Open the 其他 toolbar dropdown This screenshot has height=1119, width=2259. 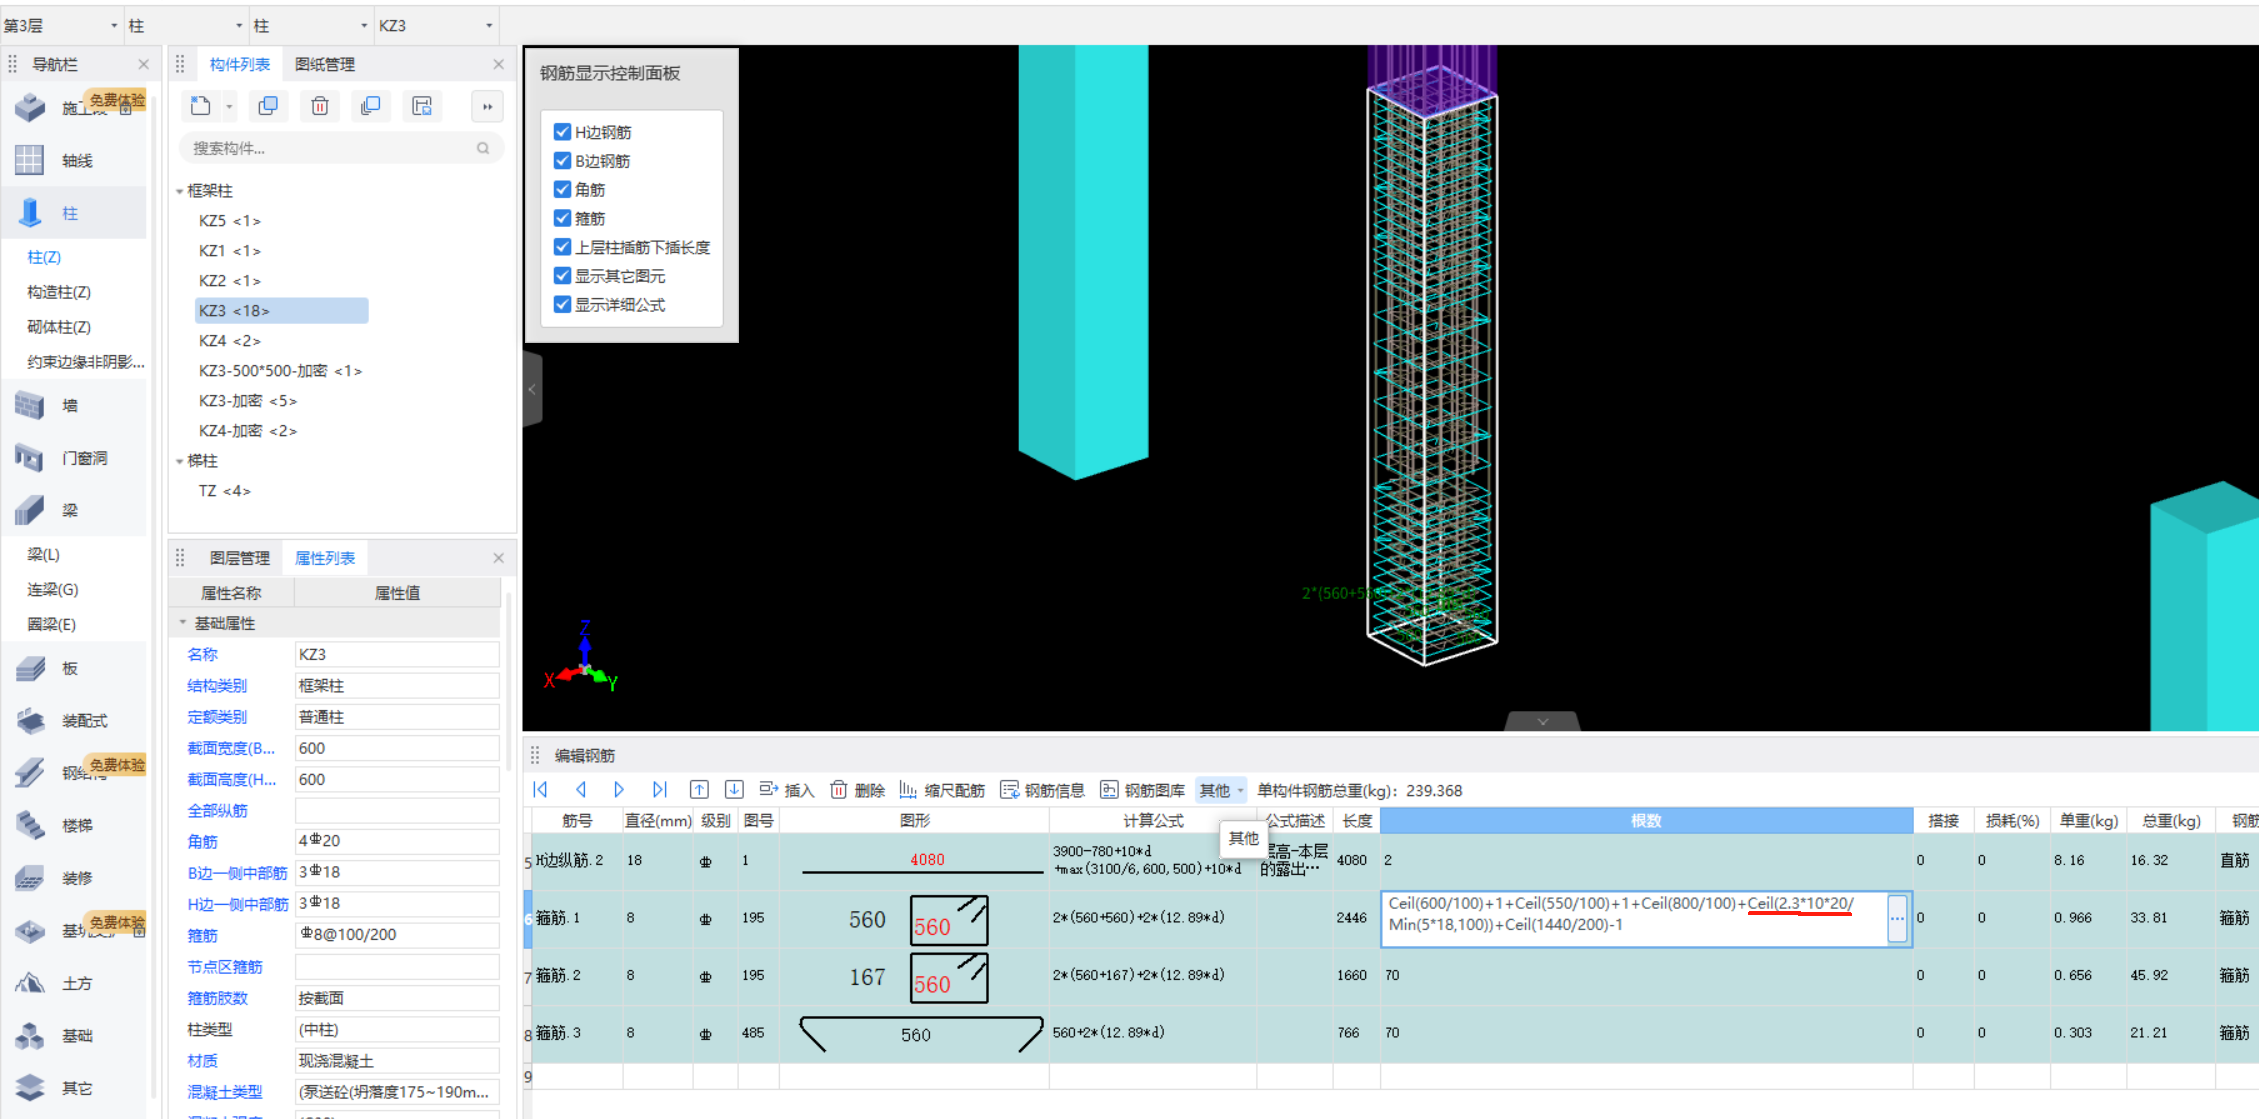[1222, 790]
